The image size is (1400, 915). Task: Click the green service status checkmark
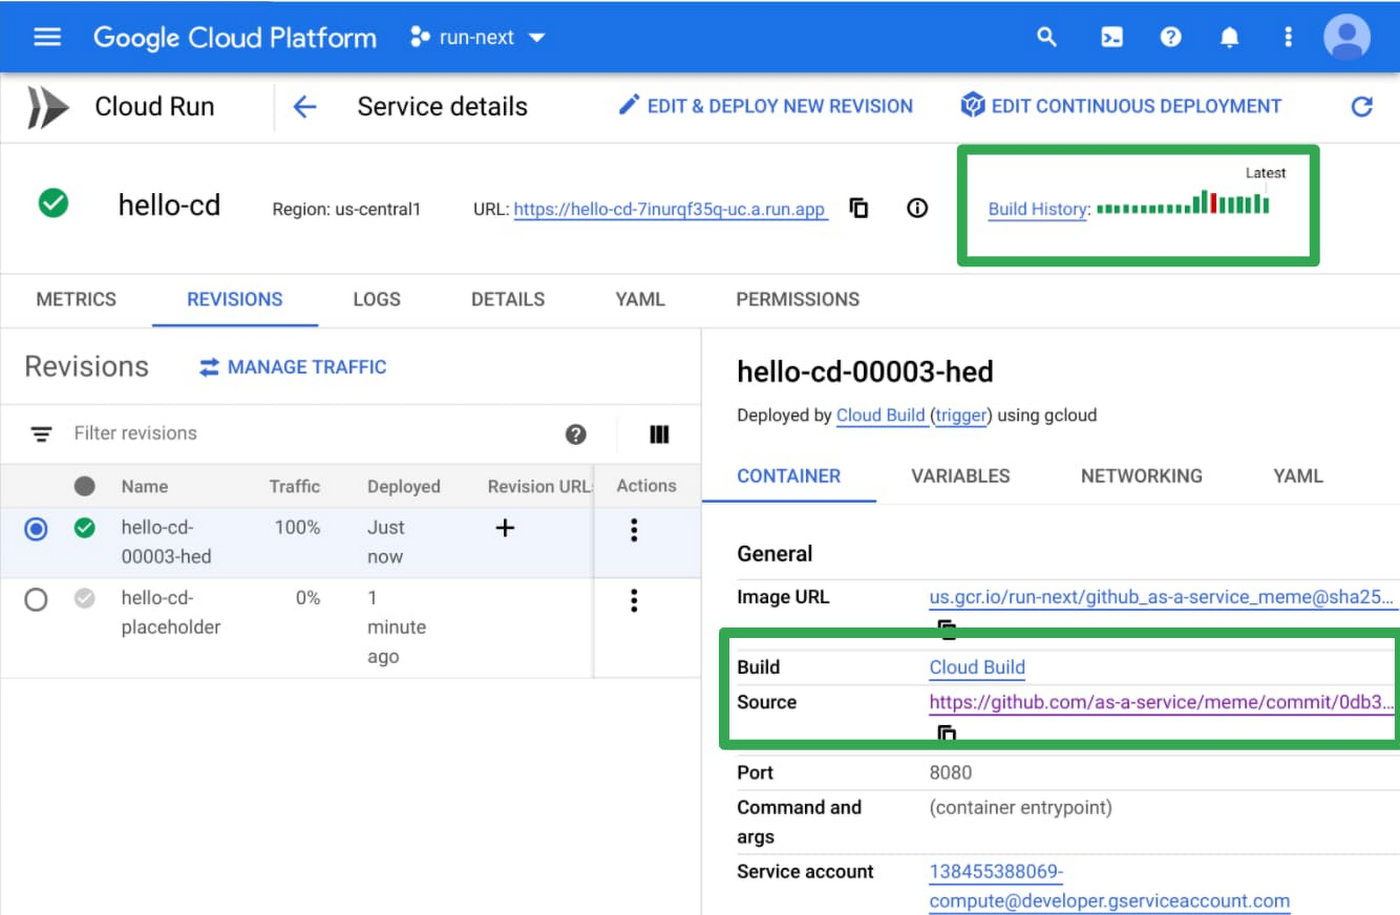53,203
